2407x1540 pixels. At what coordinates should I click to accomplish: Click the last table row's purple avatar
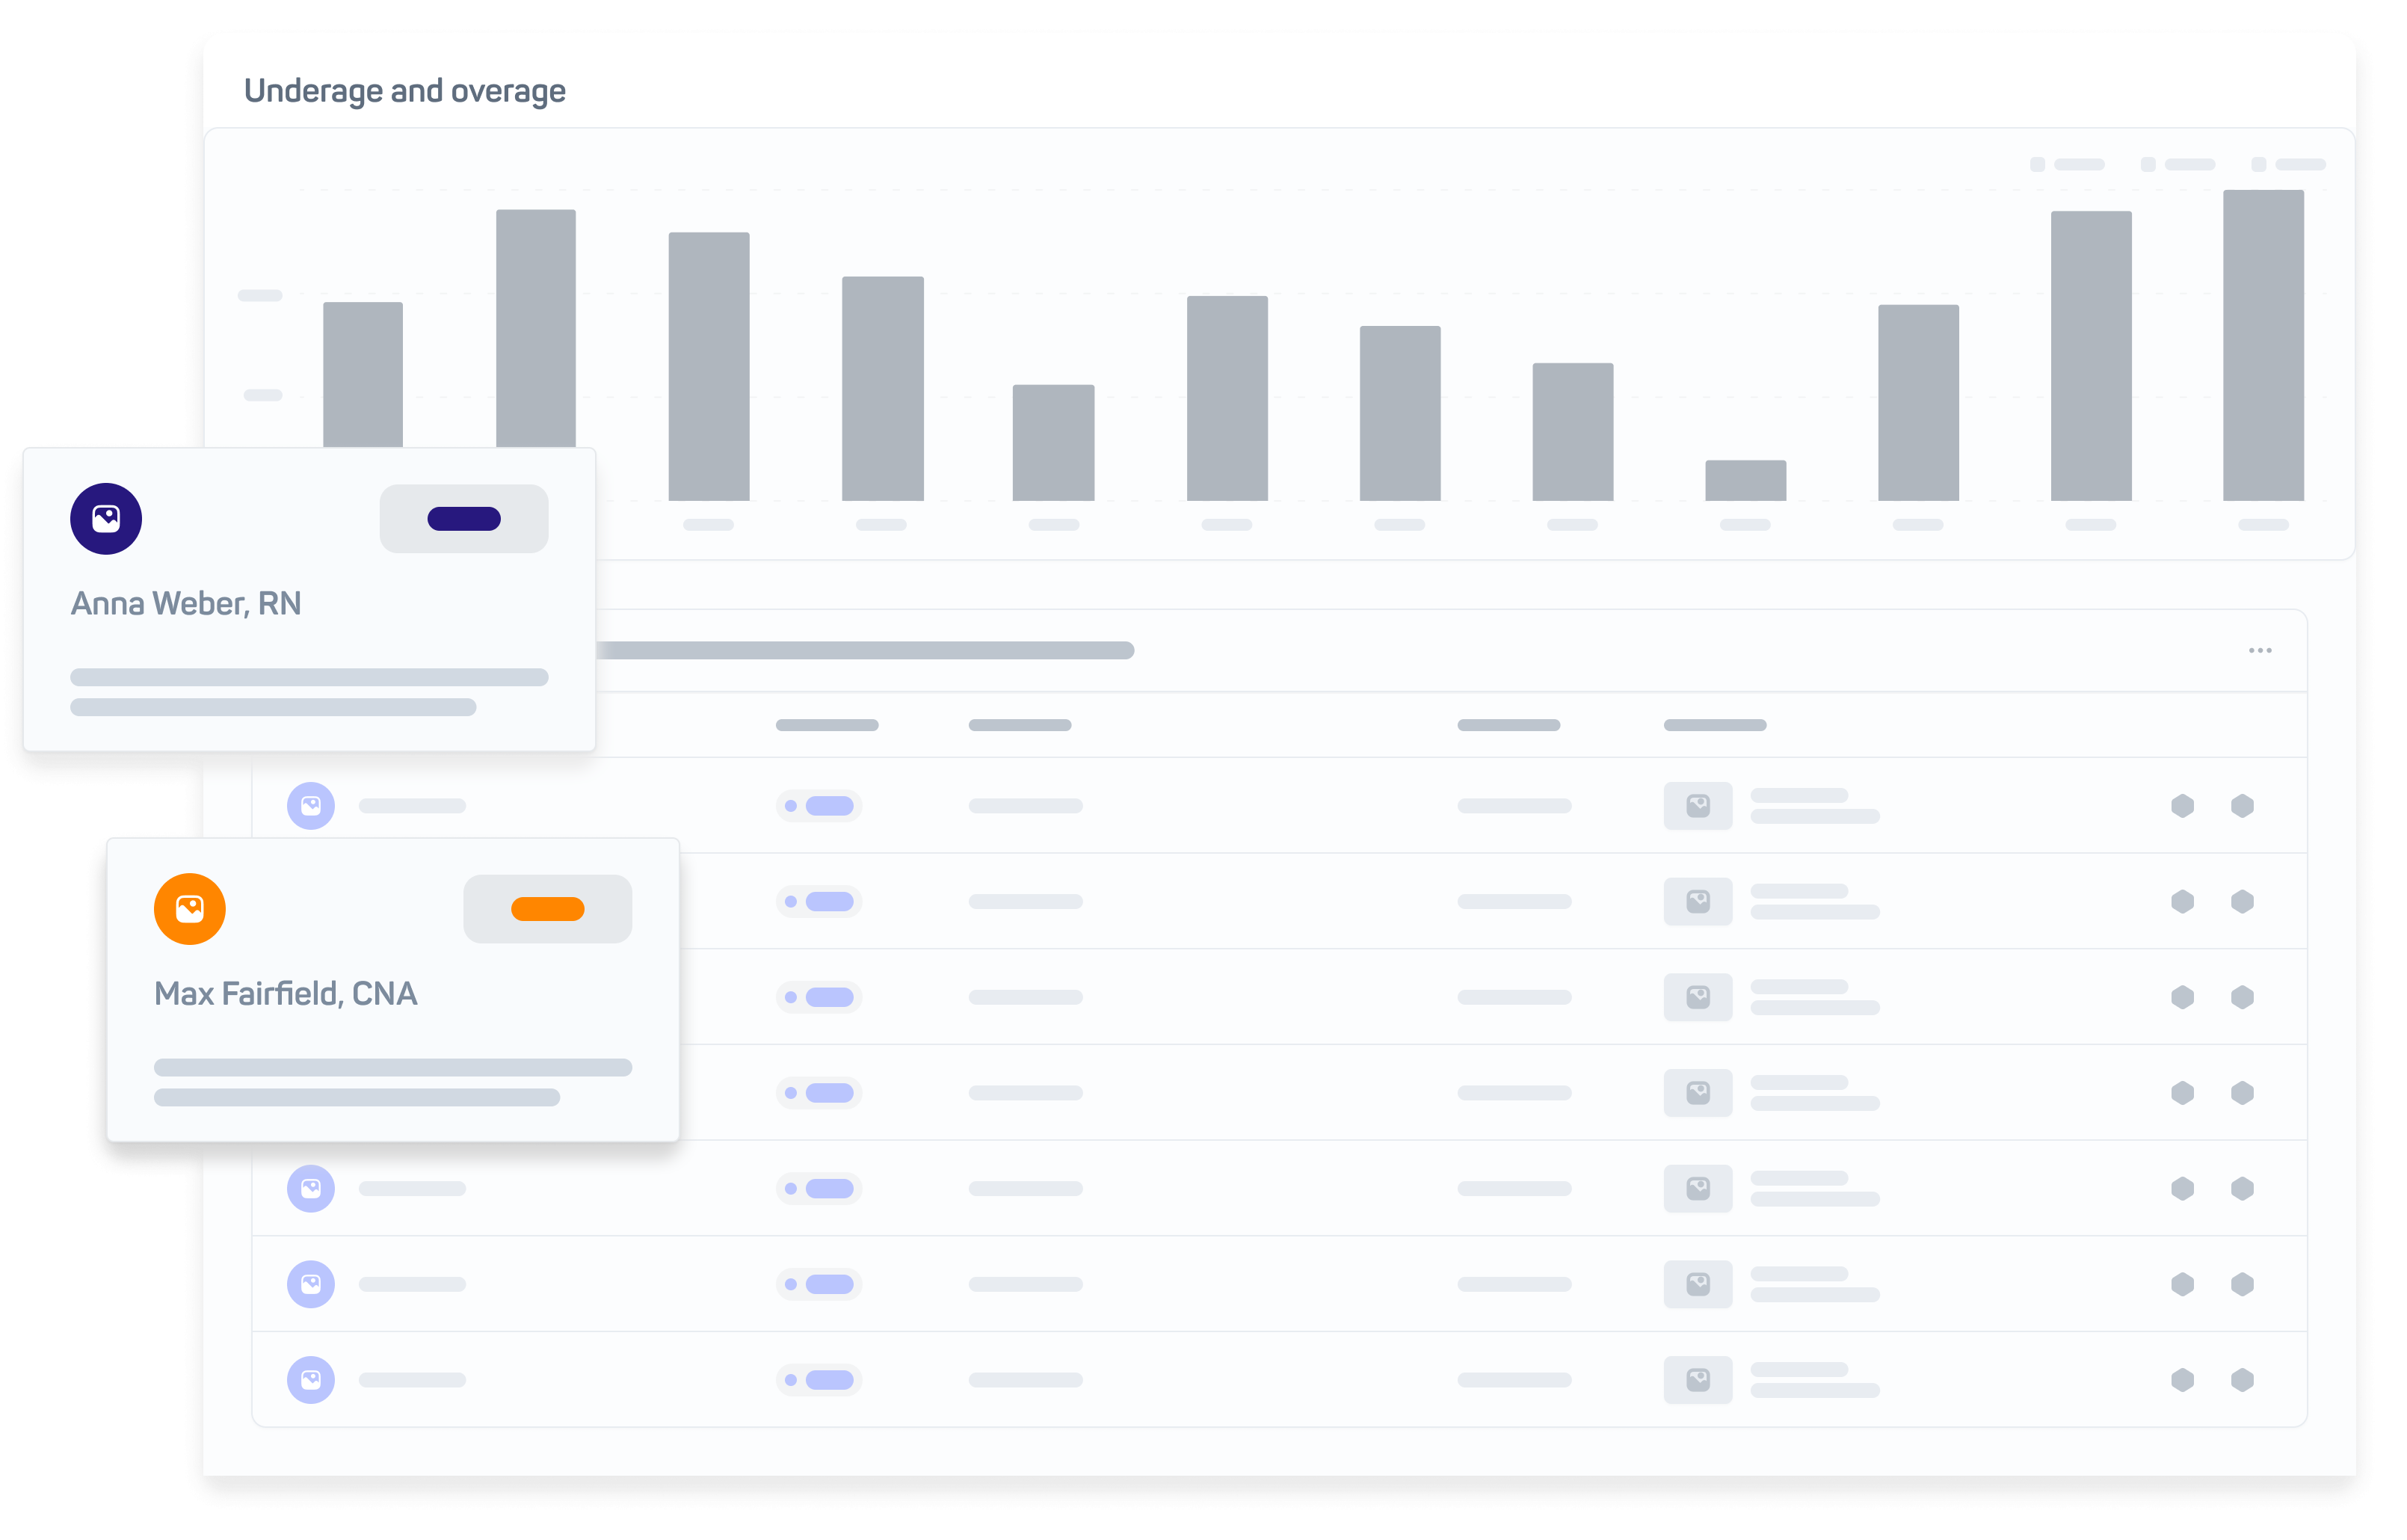coord(311,1379)
